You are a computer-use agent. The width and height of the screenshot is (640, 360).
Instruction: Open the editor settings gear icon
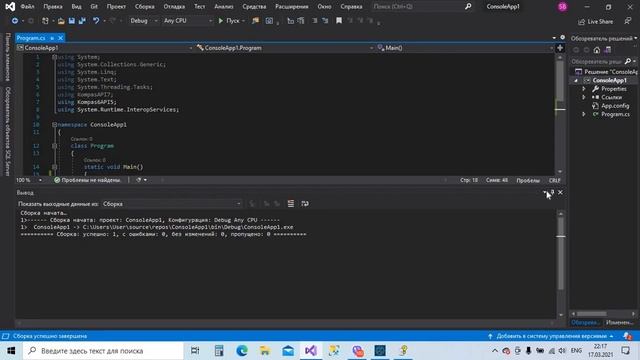click(562, 38)
